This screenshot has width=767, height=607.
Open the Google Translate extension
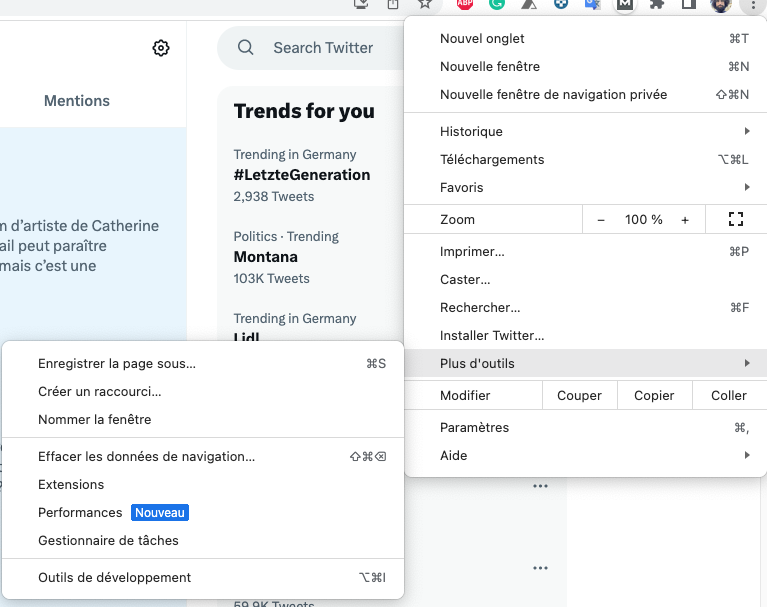point(592,4)
